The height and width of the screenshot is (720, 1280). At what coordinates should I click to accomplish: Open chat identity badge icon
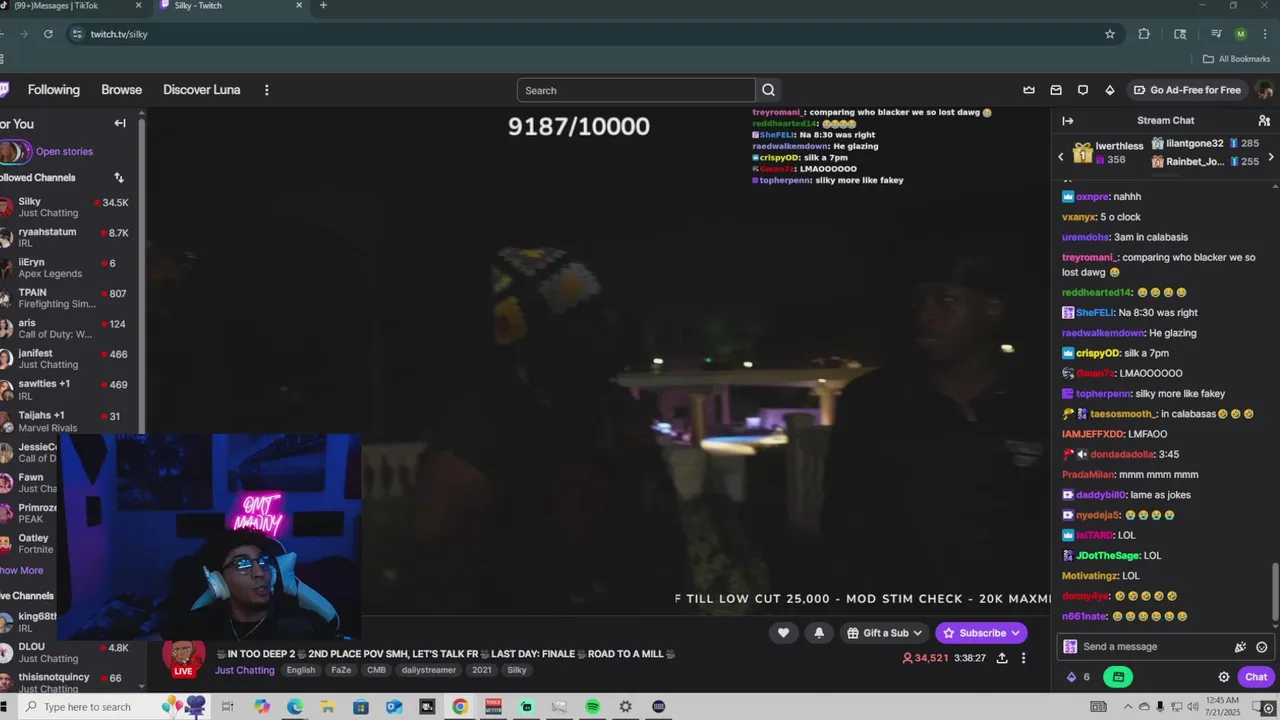1070,647
